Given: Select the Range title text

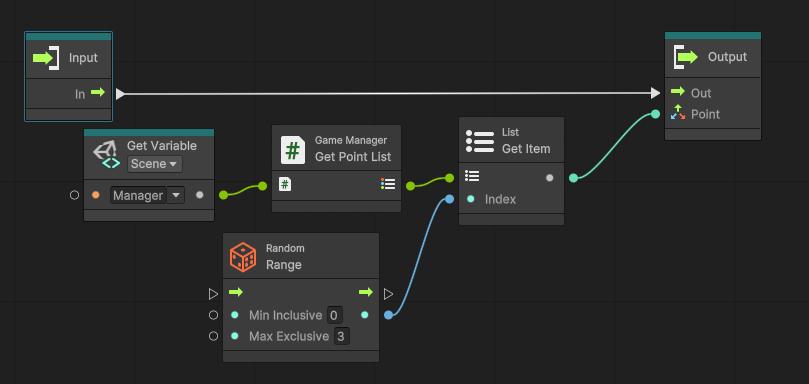Looking at the screenshot, I should (x=284, y=265).
